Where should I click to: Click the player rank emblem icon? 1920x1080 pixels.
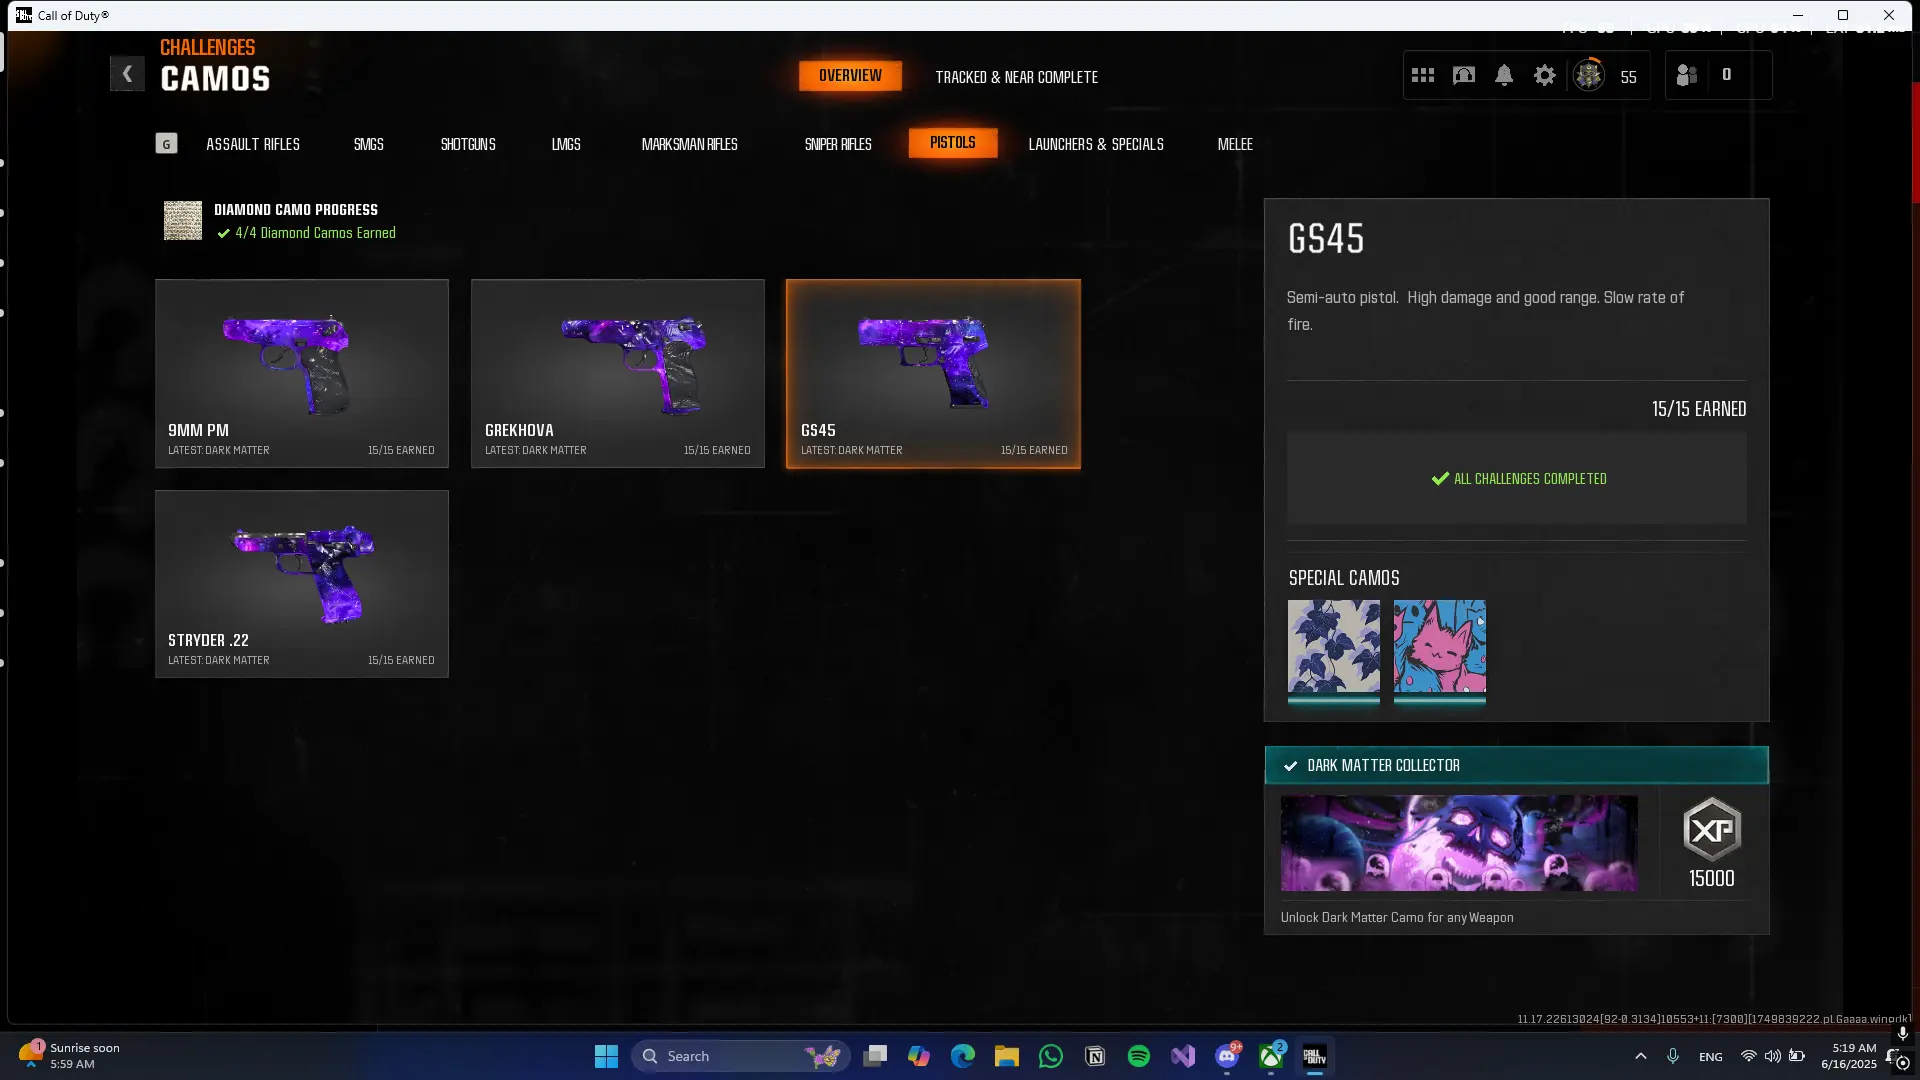click(1589, 76)
